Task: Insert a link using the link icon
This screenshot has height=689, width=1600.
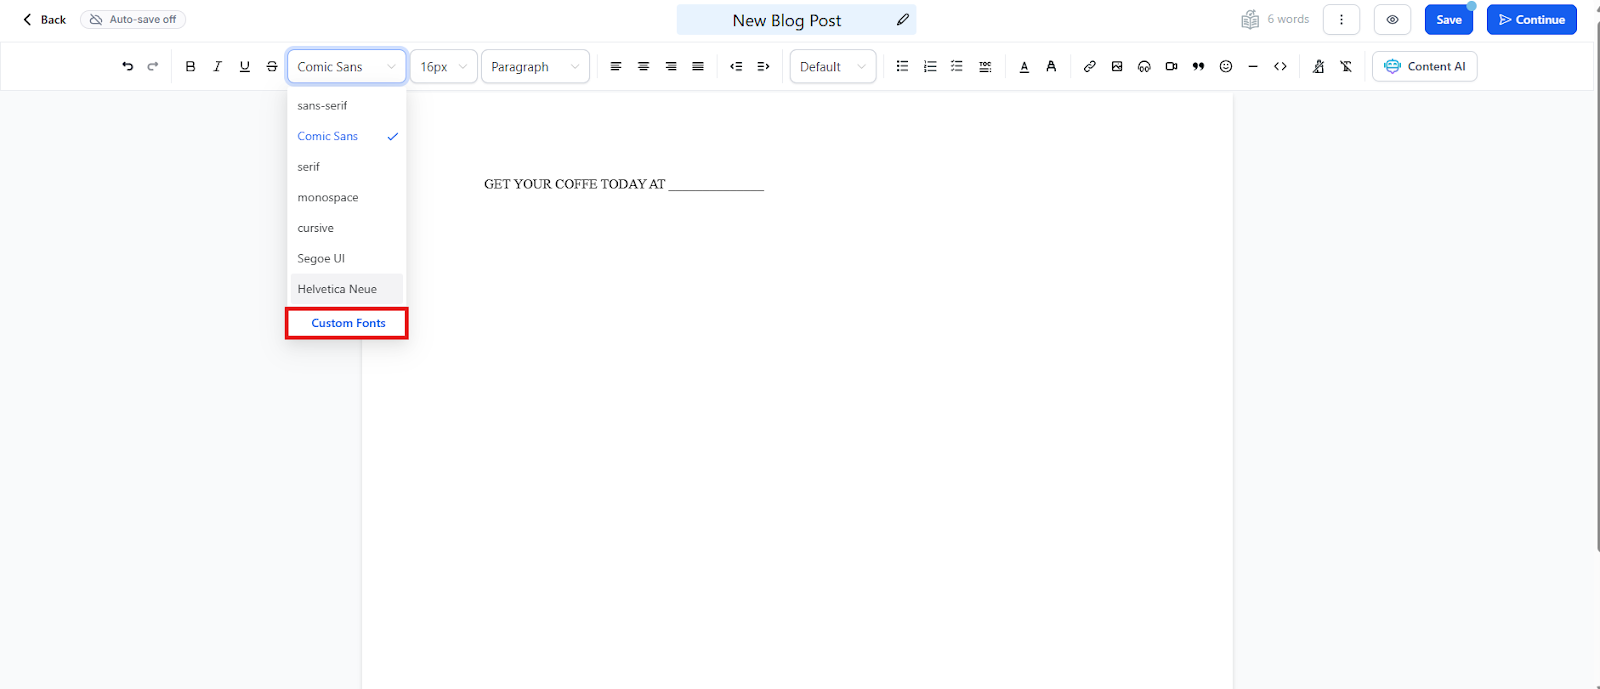Action: [1089, 67]
